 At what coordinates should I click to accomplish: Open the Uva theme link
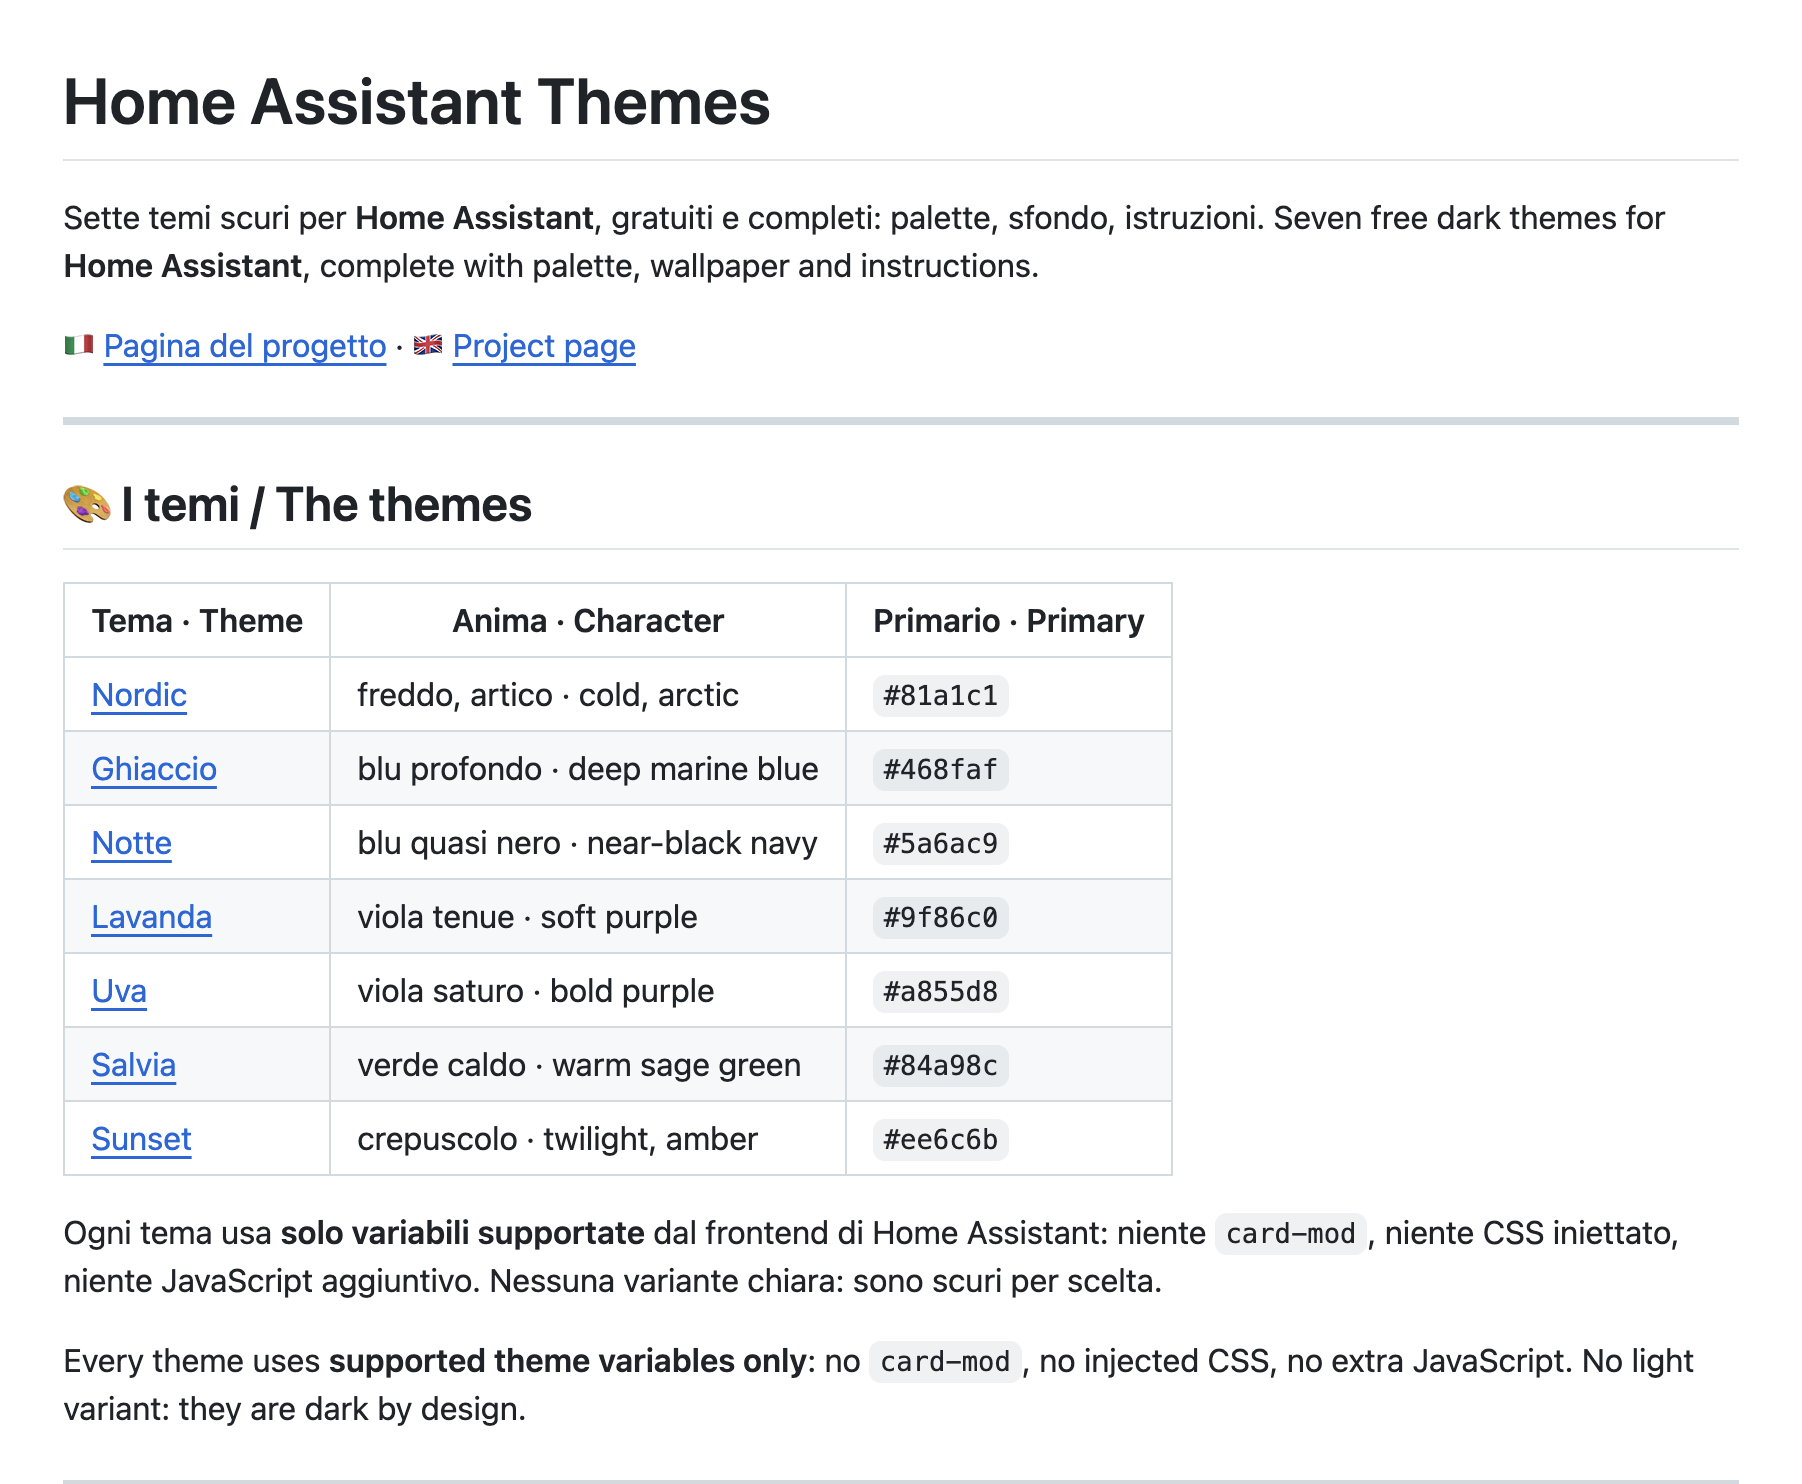(119, 991)
